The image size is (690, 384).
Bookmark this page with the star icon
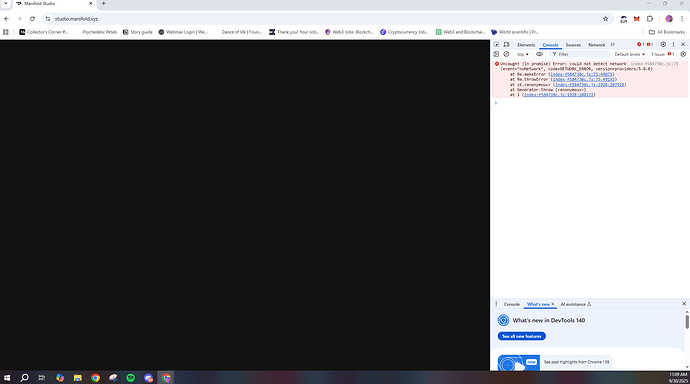tap(606, 19)
